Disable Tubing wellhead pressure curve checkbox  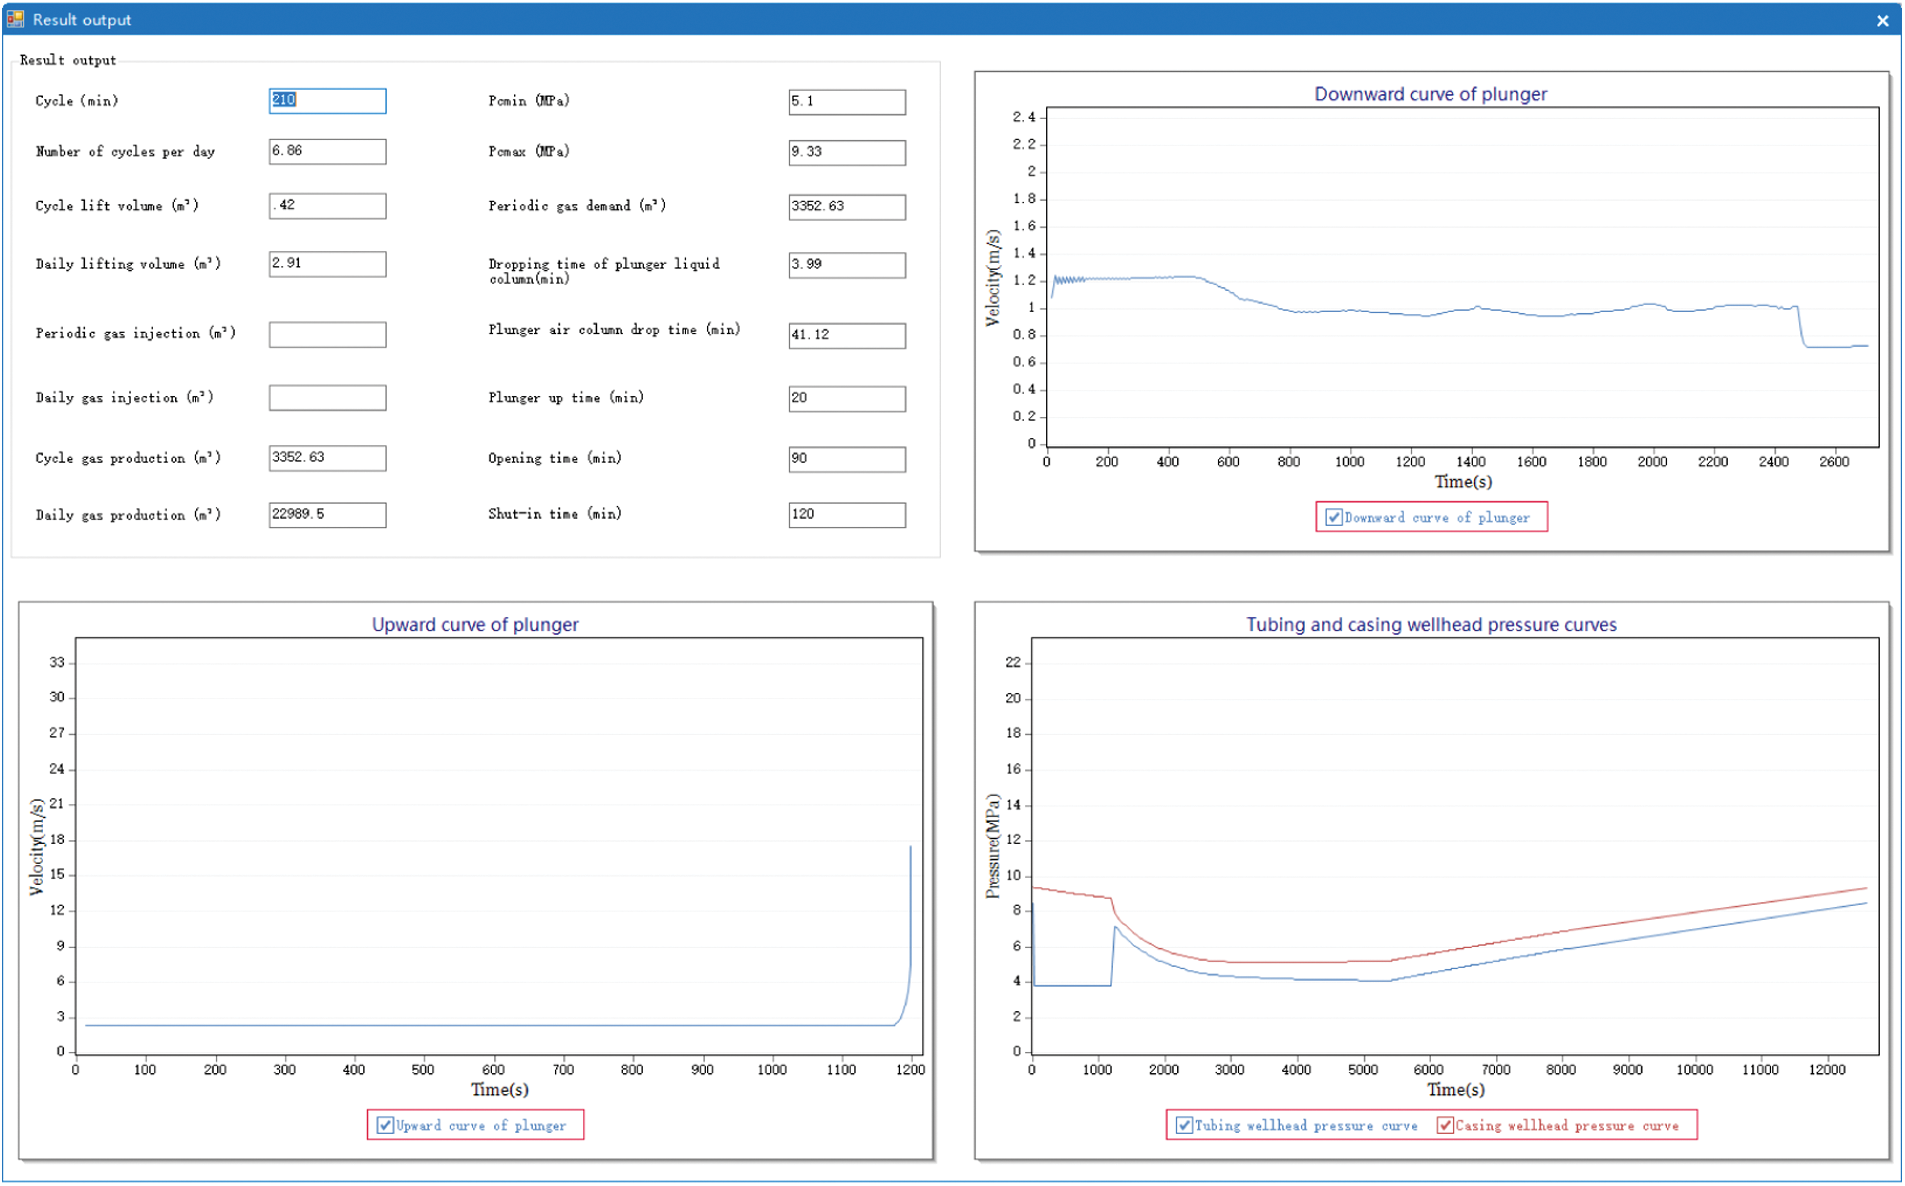1184,1125
